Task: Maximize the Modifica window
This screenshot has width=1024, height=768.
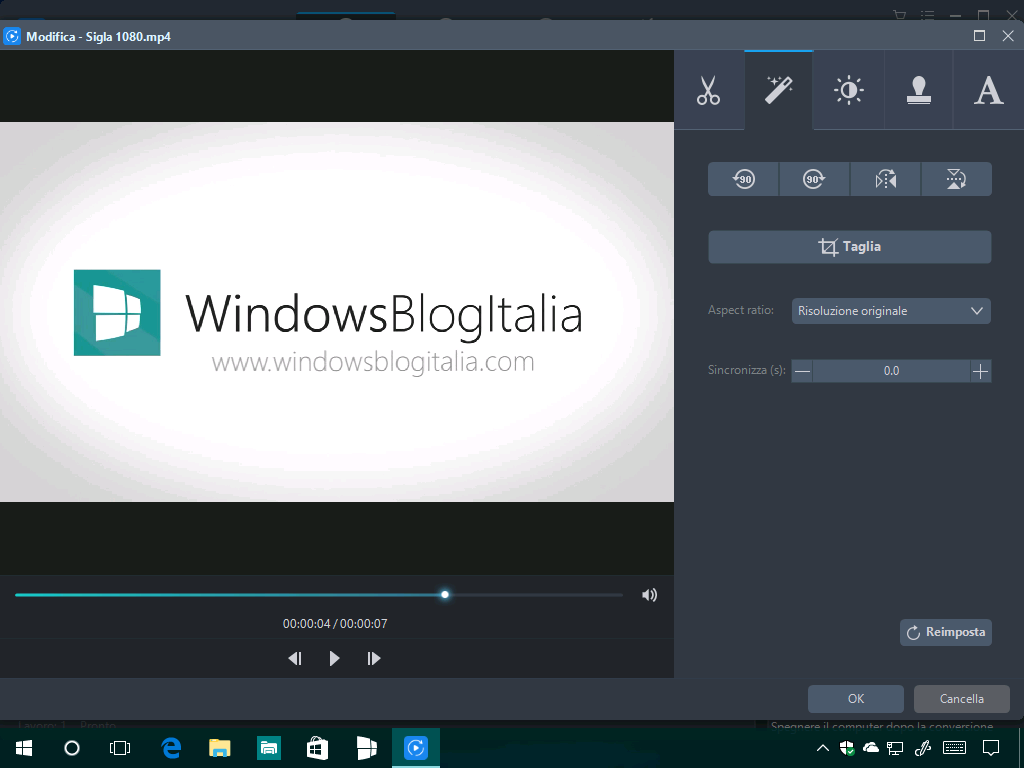Action: coord(979,36)
